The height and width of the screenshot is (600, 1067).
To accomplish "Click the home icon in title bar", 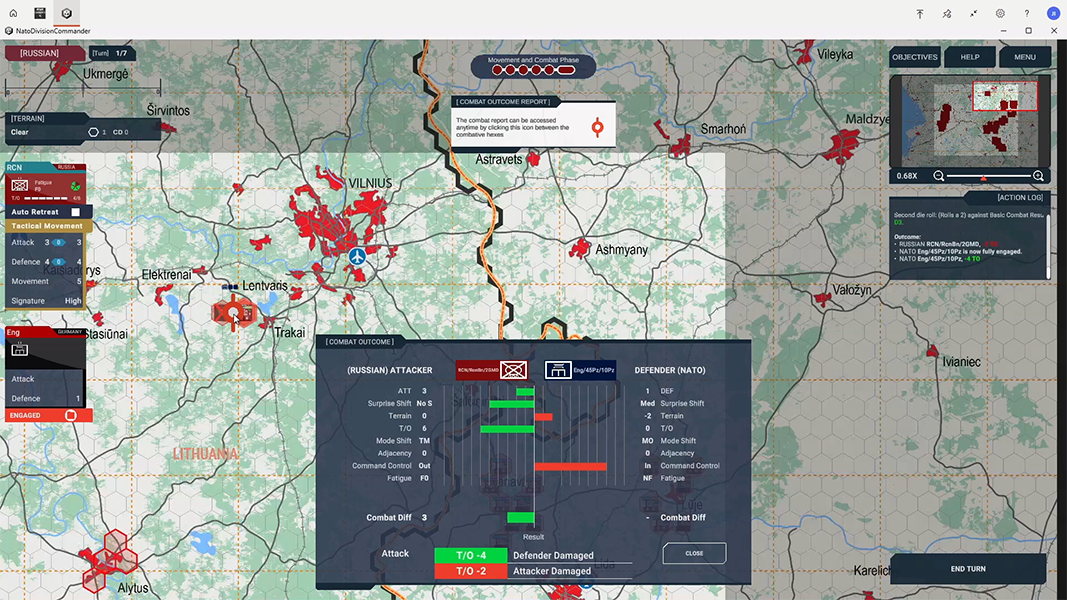I will [x=13, y=13].
